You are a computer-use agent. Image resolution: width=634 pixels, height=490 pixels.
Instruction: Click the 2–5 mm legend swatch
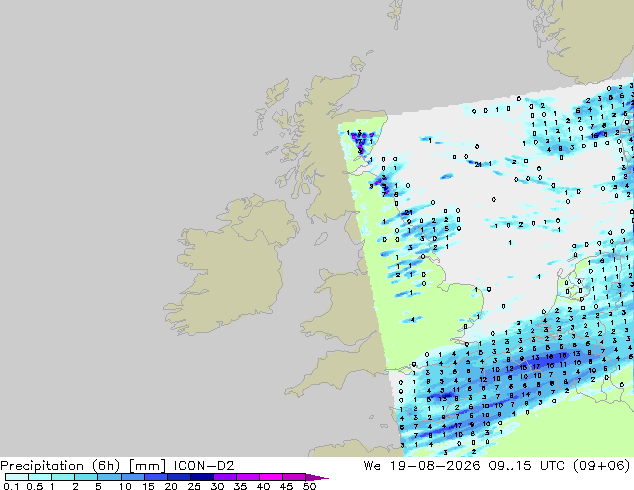[86, 477]
